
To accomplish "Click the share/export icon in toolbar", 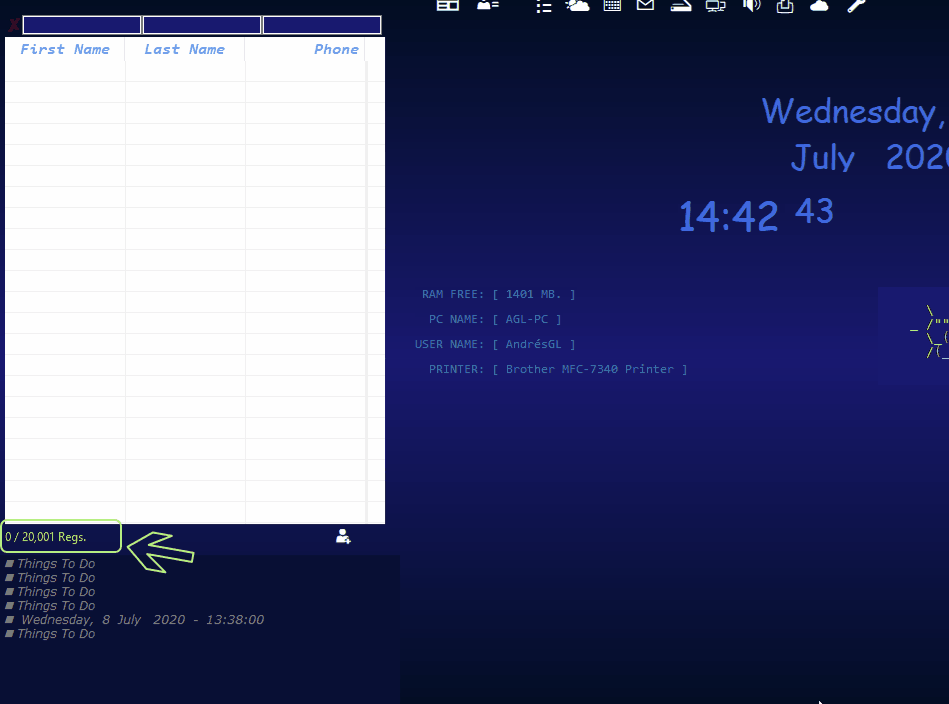I will tap(785, 6).
